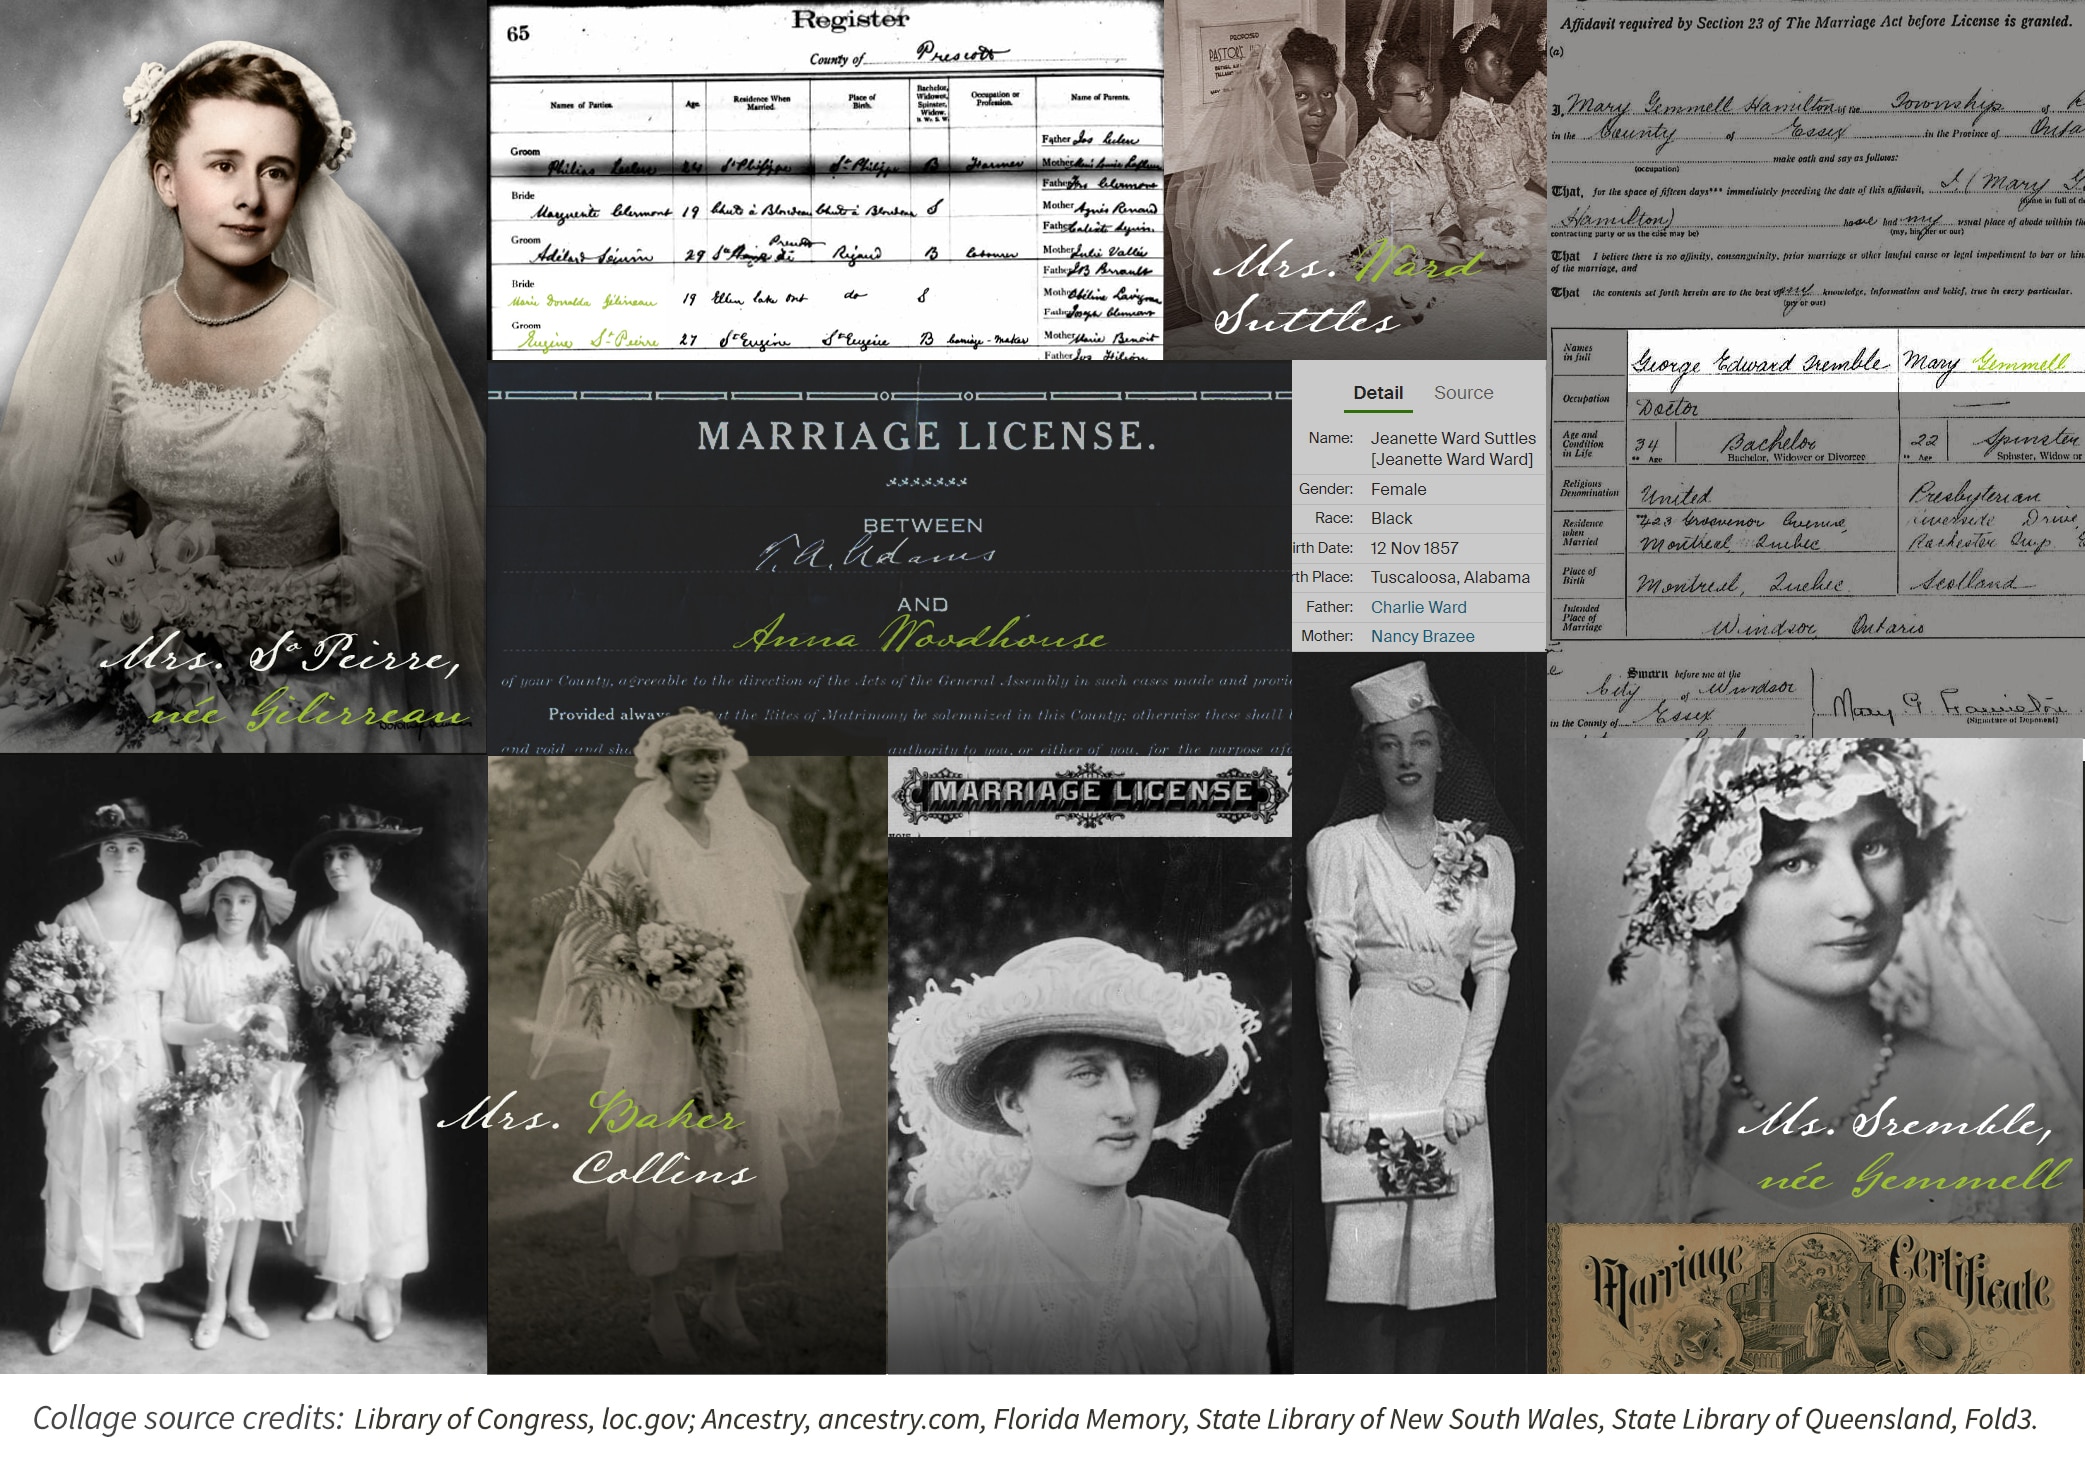Open the Nancy Brazee mother link
This screenshot has height=1459, width=2085.
[x=1422, y=636]
